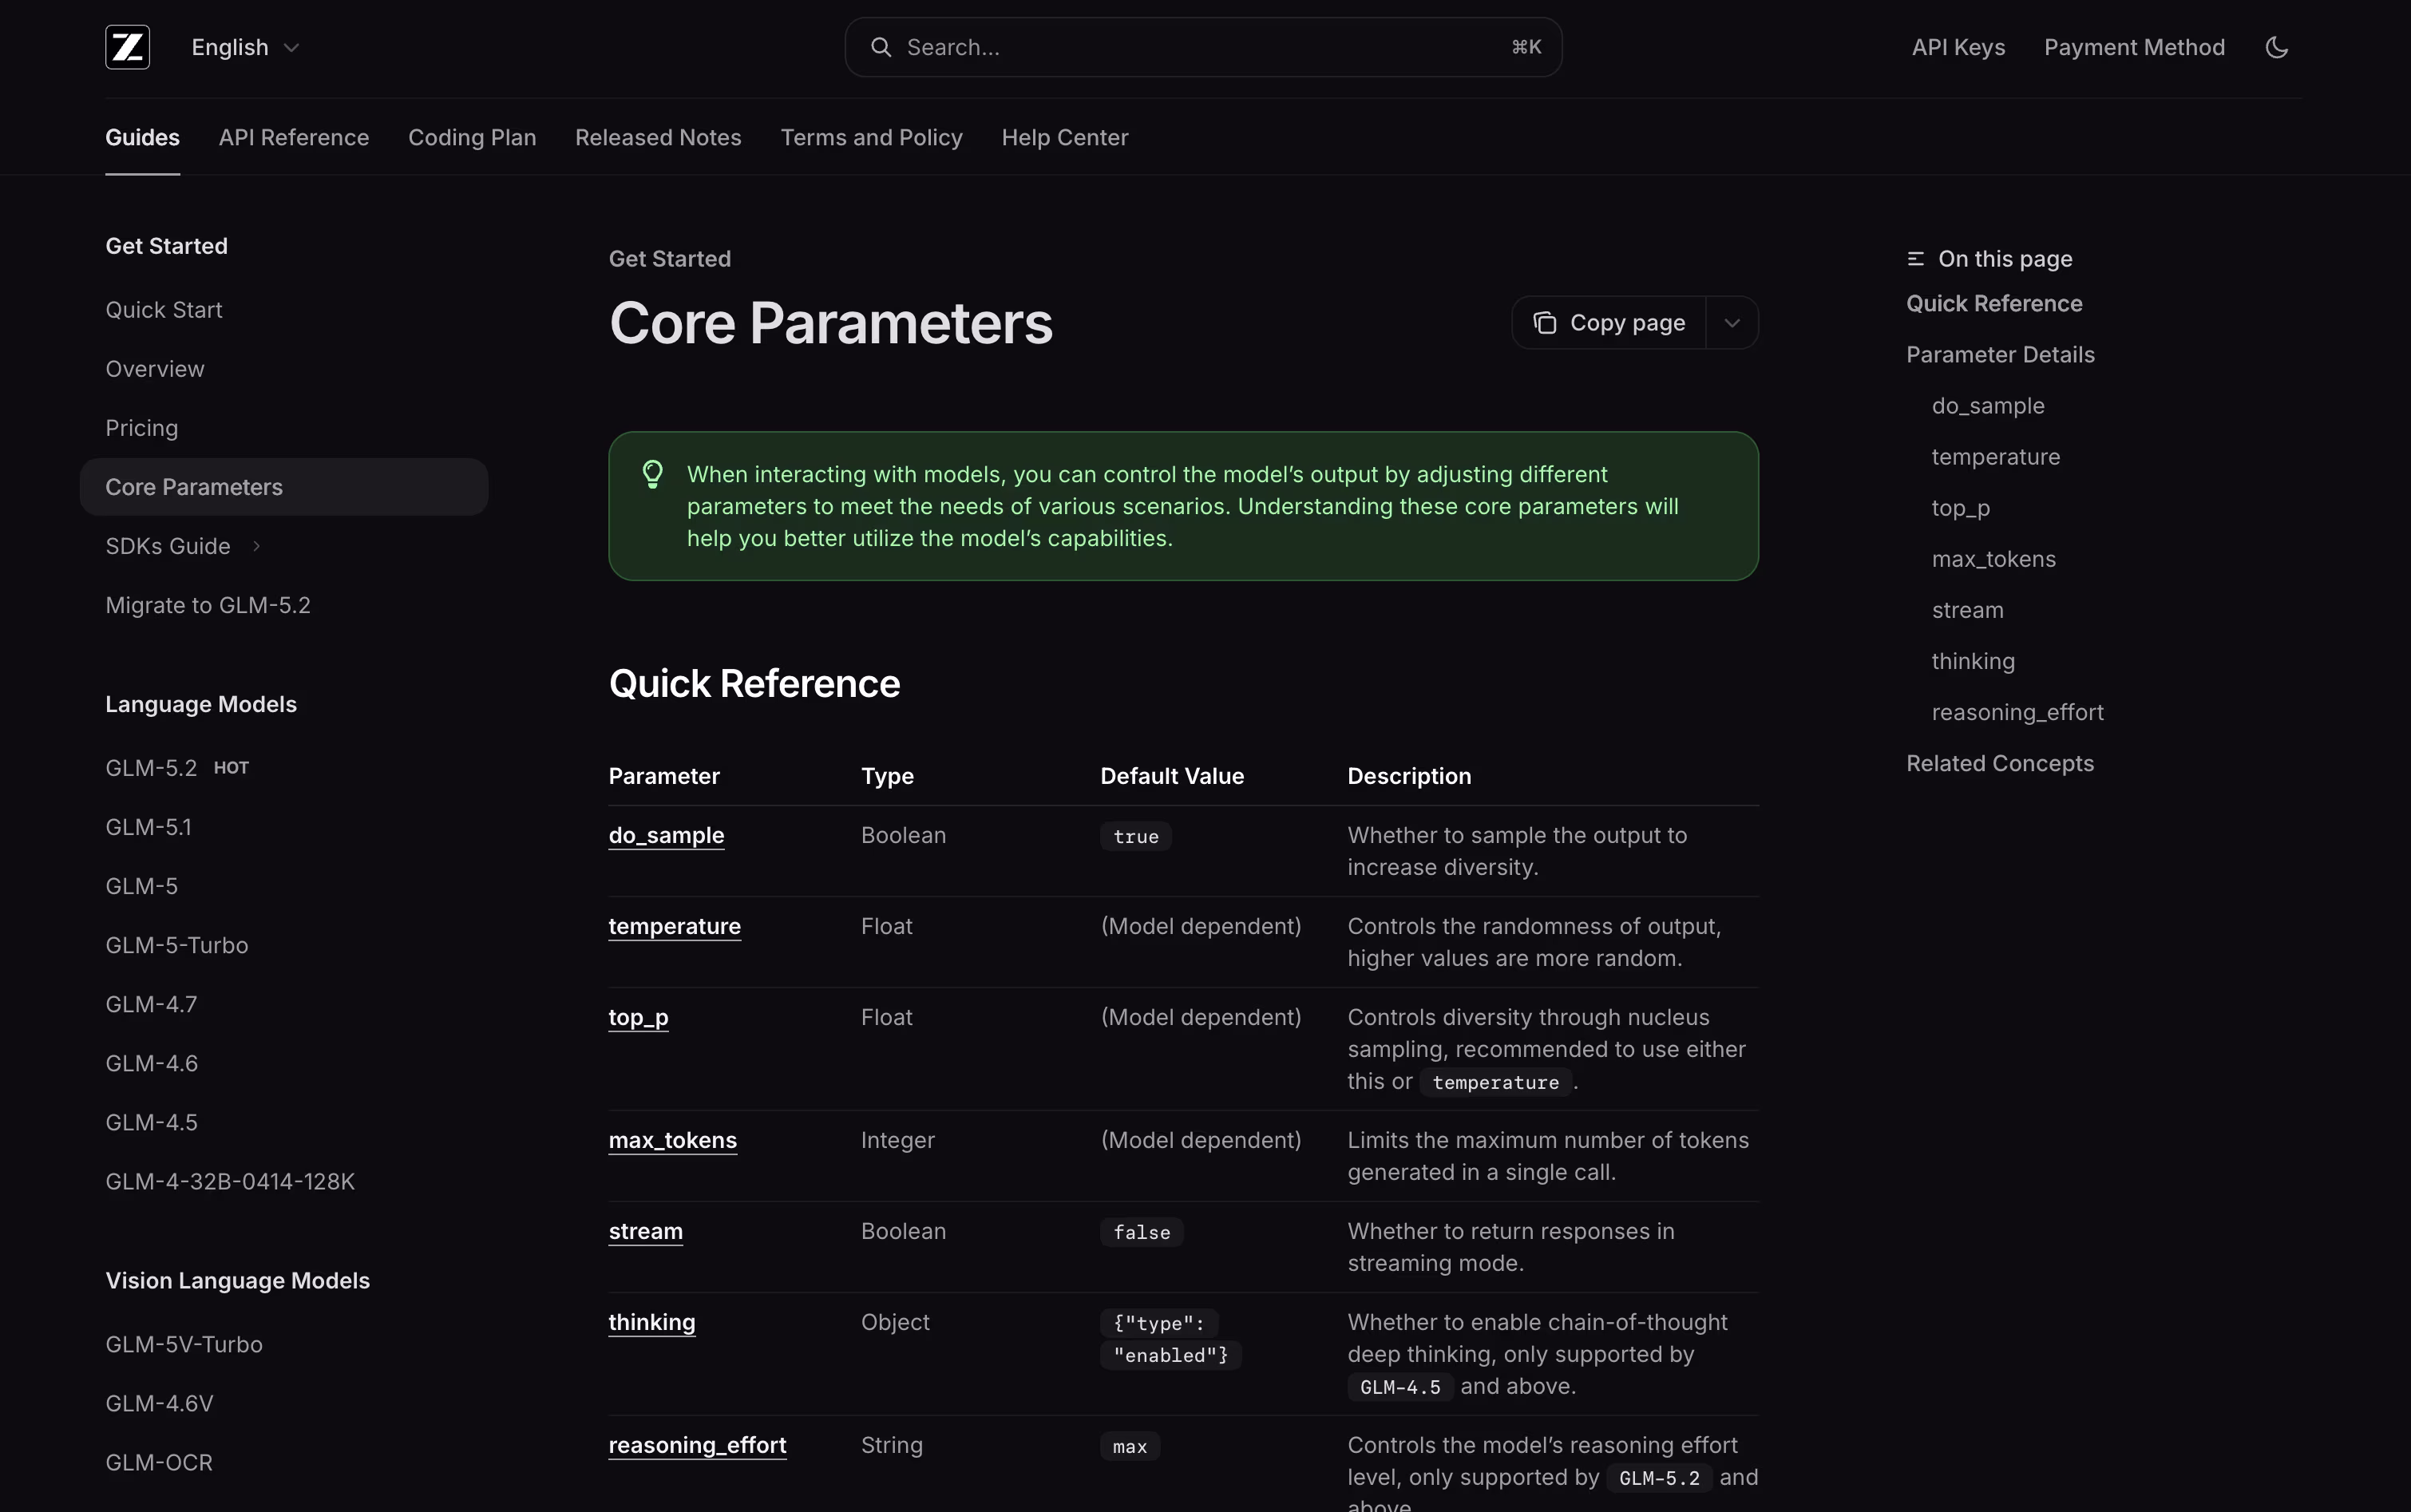This screenshot has width=2411, height=1512.
Task: Switch to the API Reference tab
Action: [x=294, y=137]
